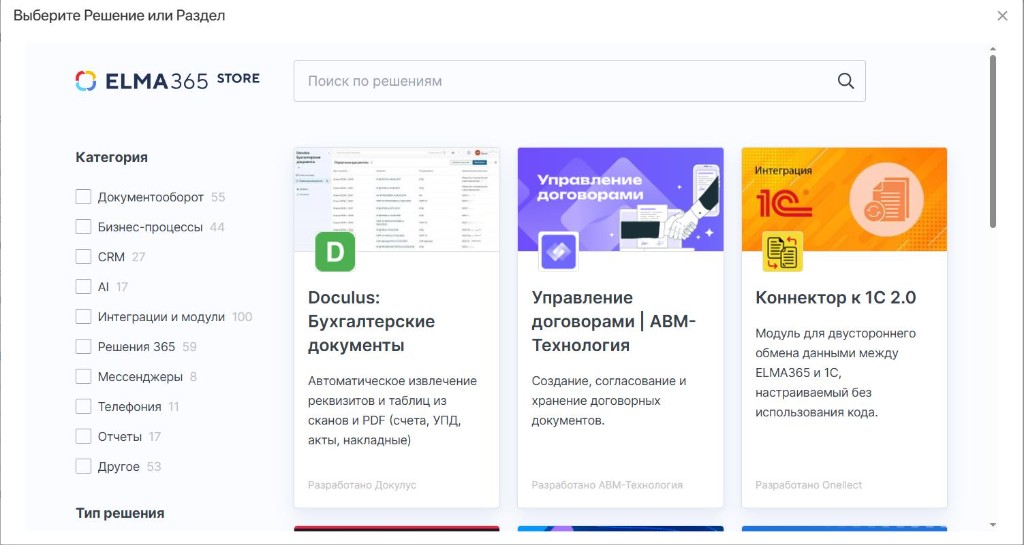Click the Управление договорами banner image

(620, 199)
